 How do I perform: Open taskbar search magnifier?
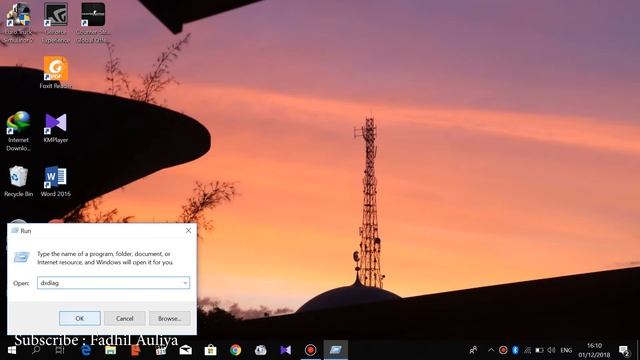click(x=36, y=350)
